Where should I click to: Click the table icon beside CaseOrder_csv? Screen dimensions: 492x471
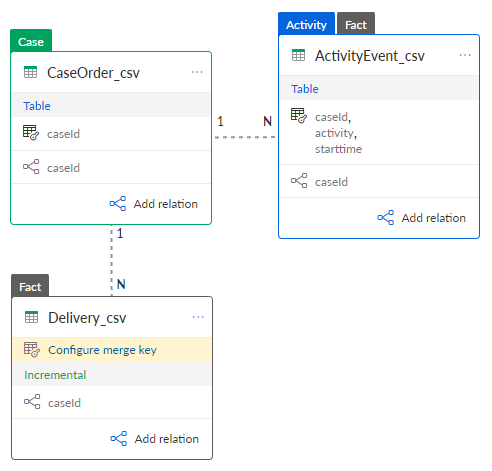click(x=31, y=72)
